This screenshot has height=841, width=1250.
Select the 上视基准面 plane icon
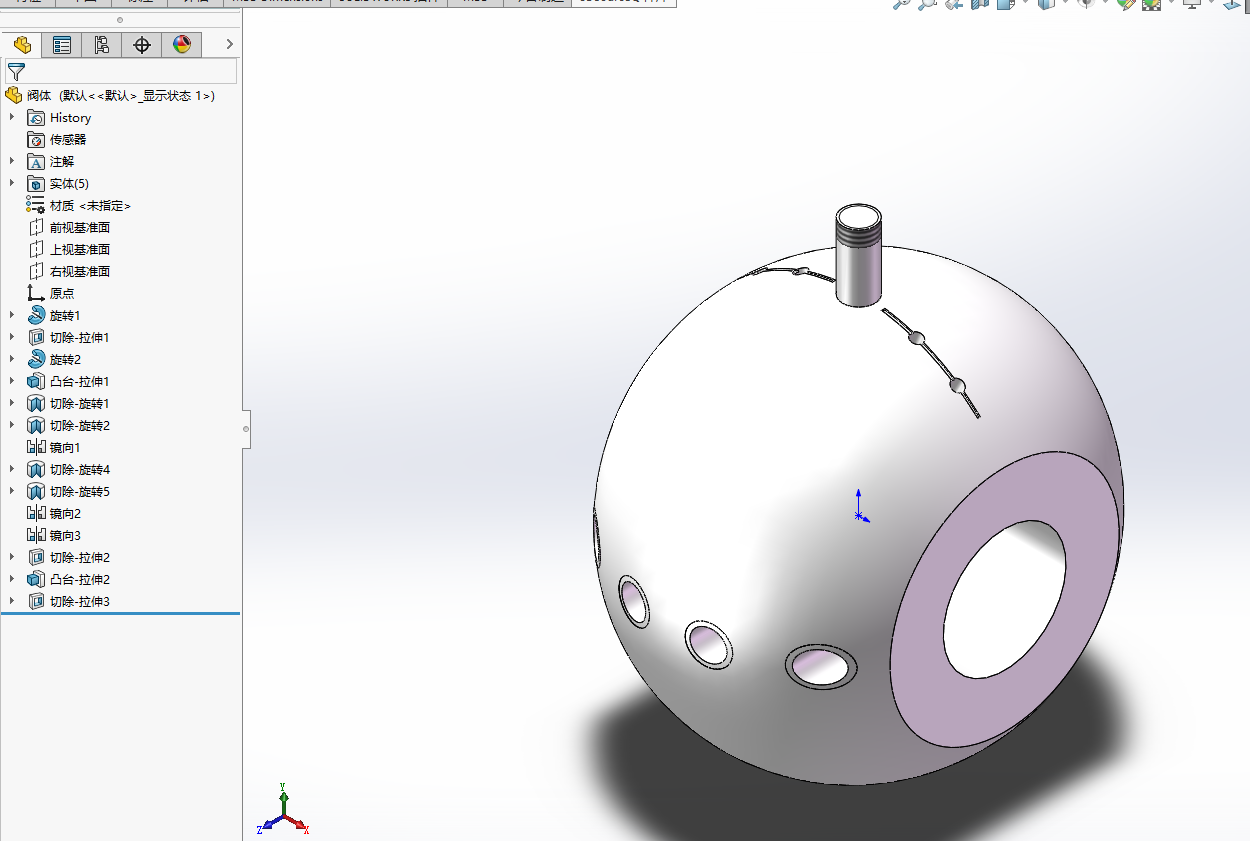tap(36, 250)
